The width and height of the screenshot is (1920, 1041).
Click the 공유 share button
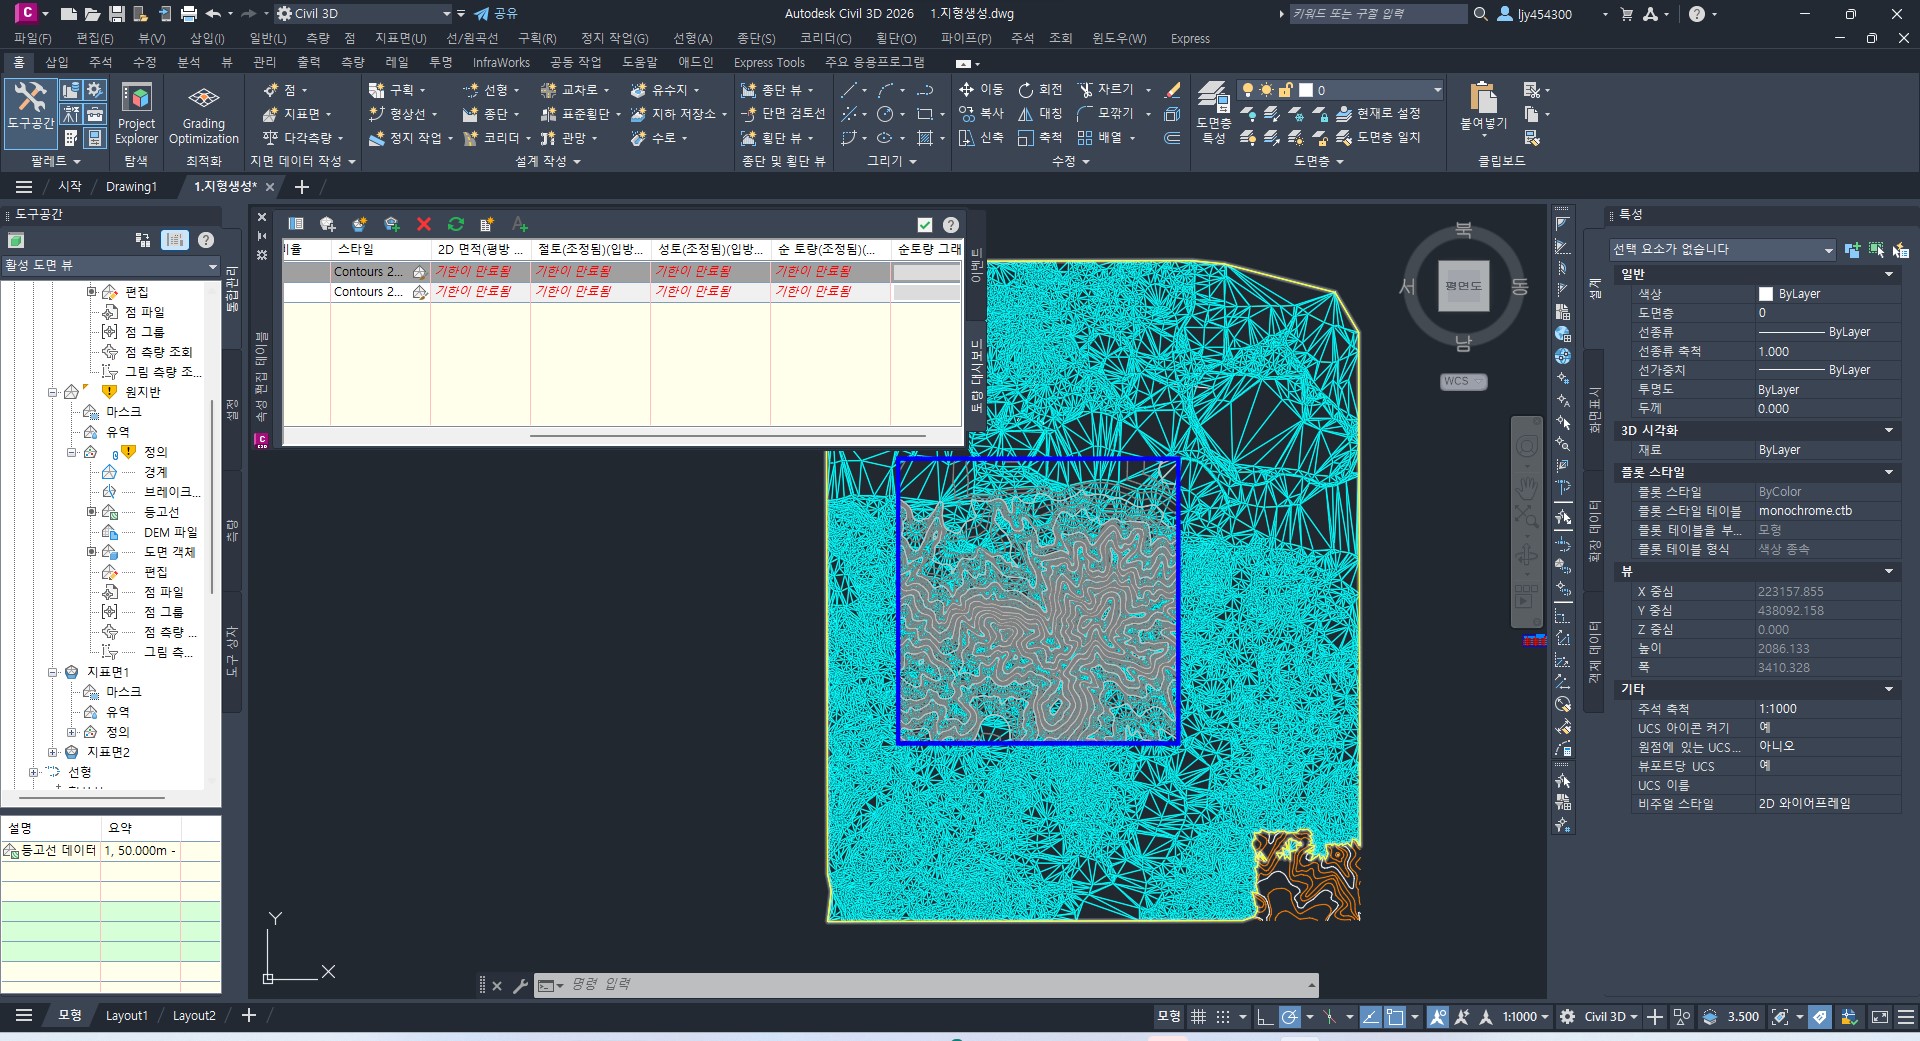(x=496, y=14)
